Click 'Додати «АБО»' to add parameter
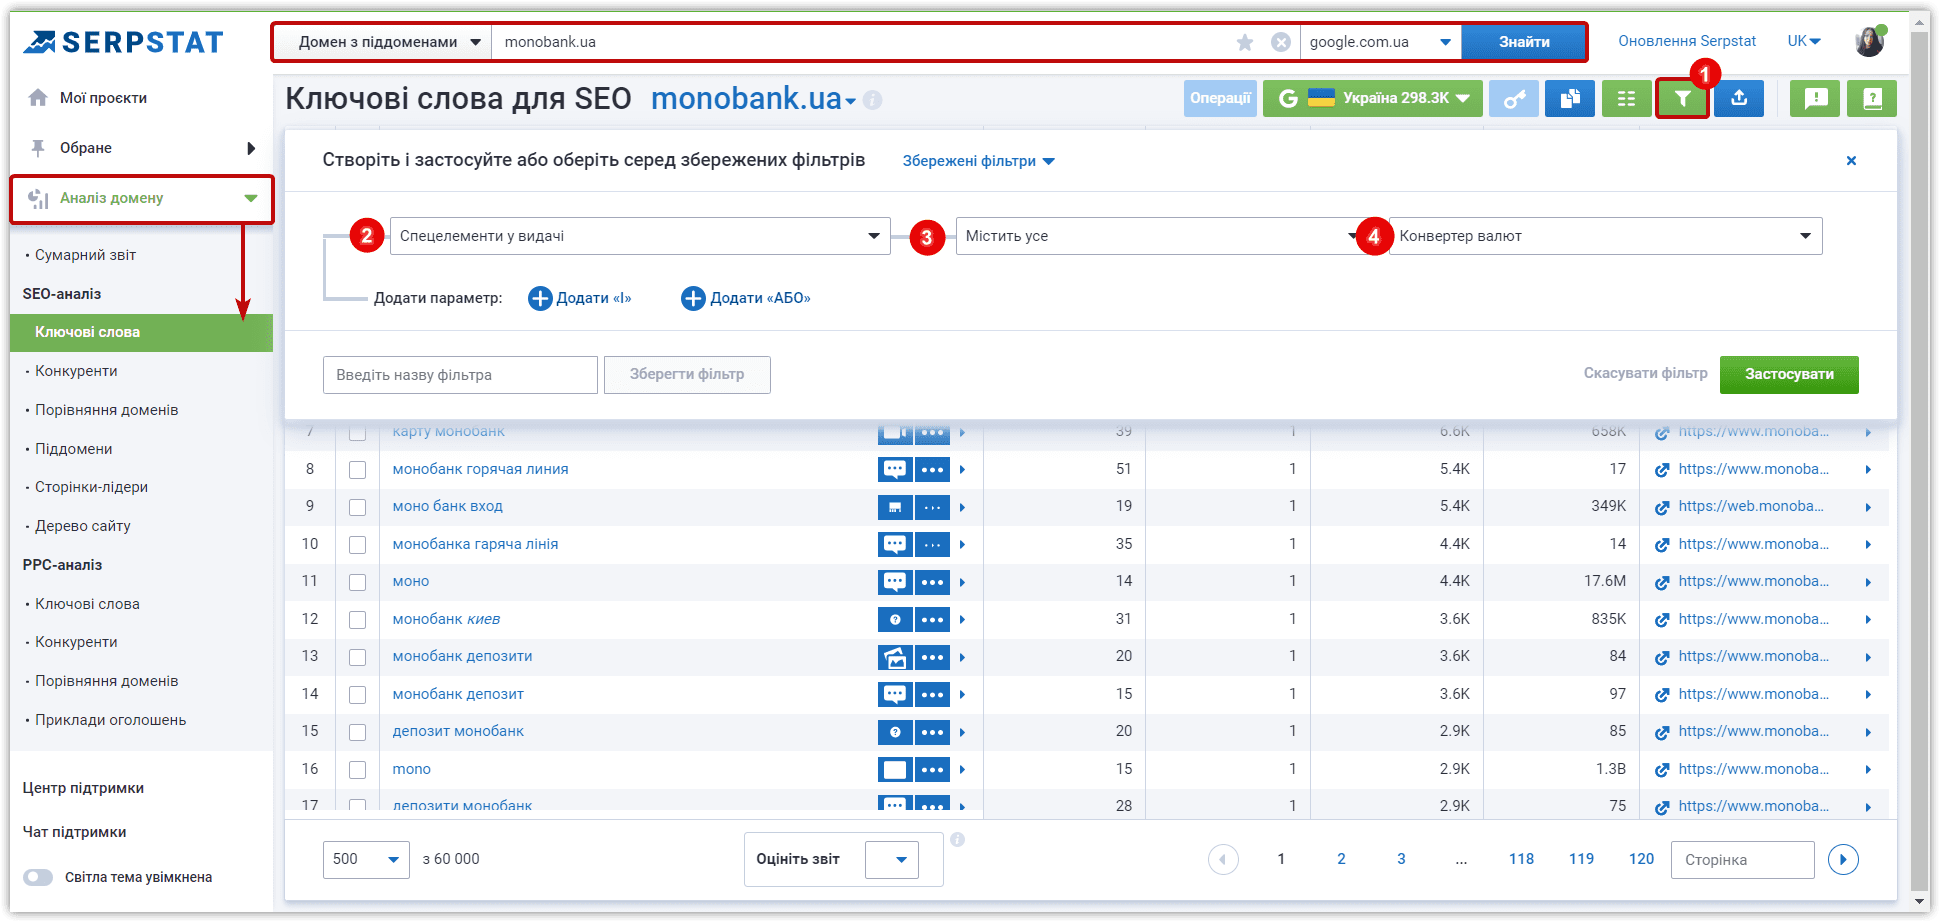The height and width of the screenshot is (922, 1940). point(746,298)
